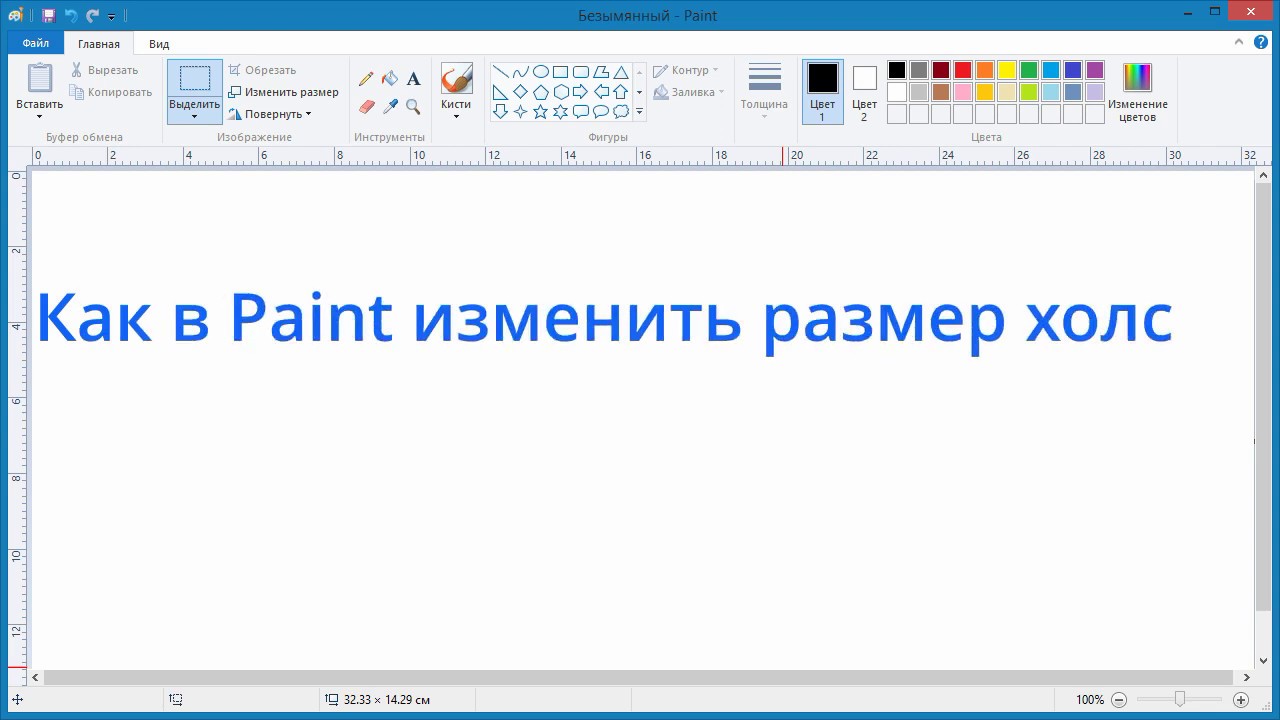Screen dimensions: 1280x720
Task: Click the rectangular selection tool icon
Action: 195,78
